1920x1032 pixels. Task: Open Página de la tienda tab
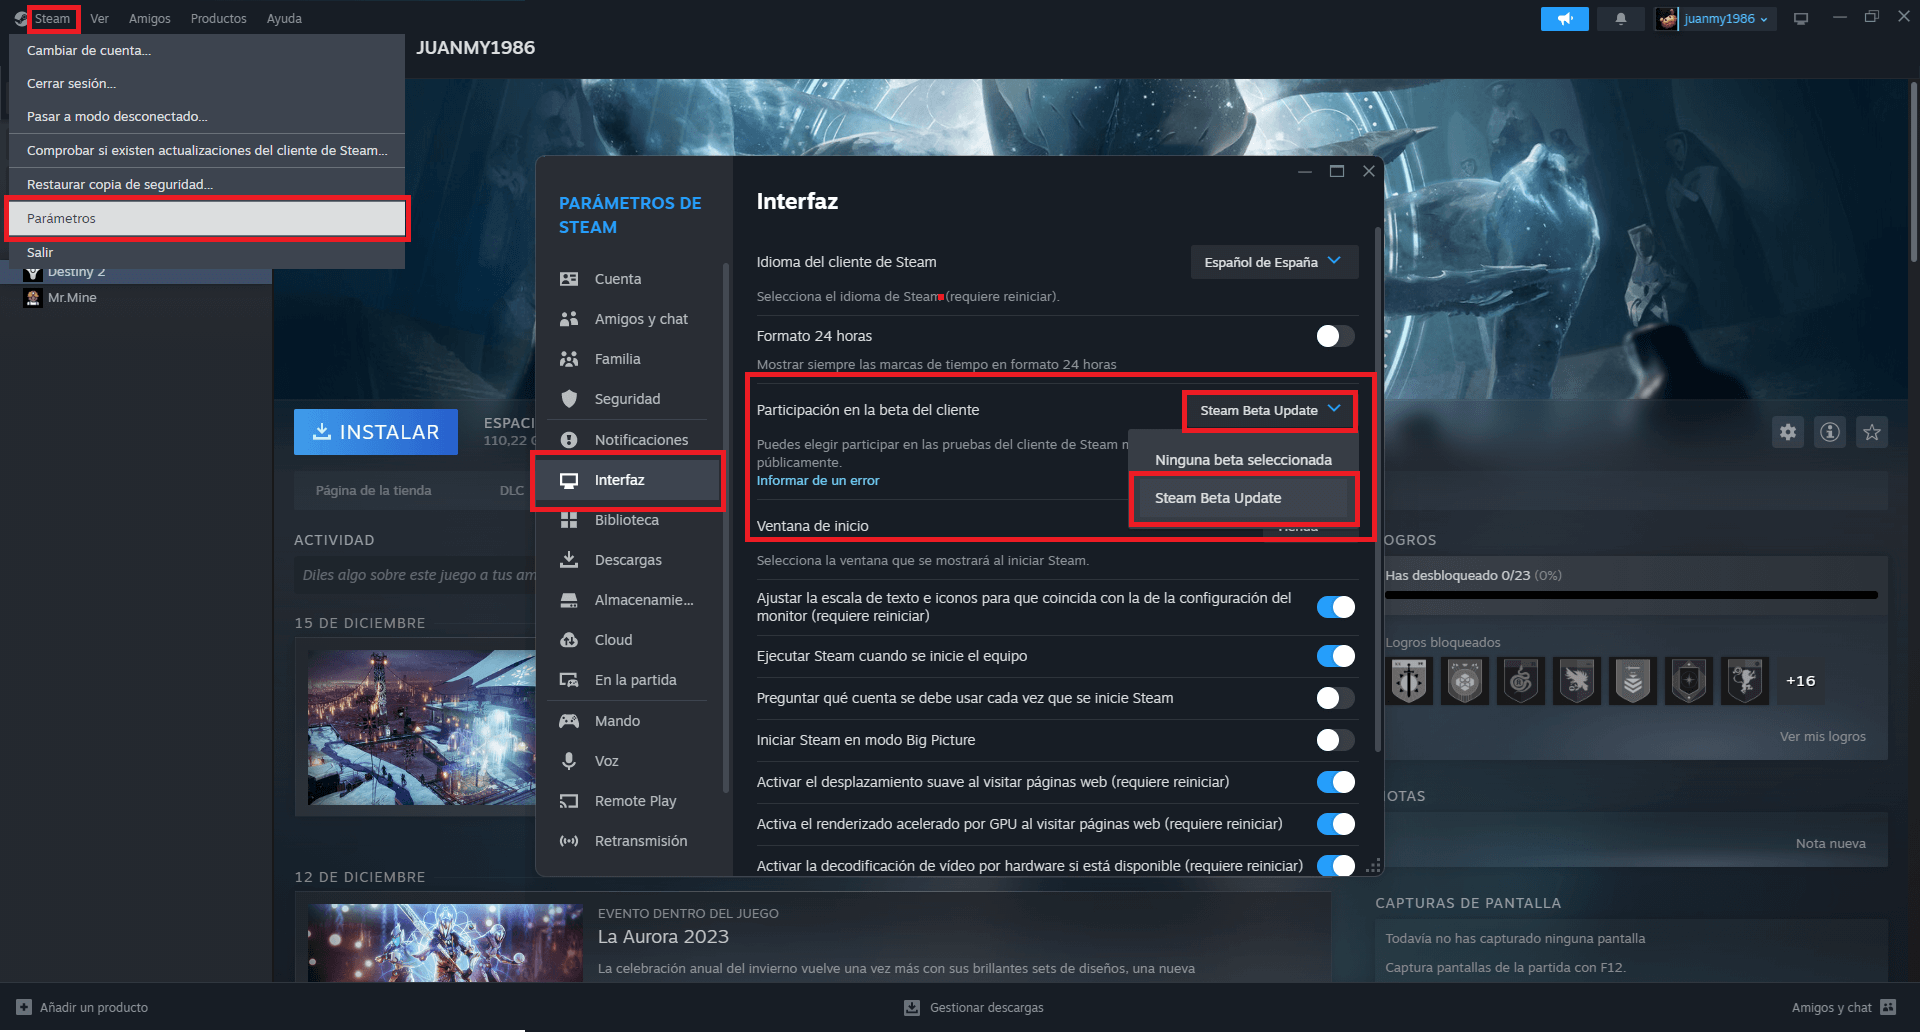[374, 490]
